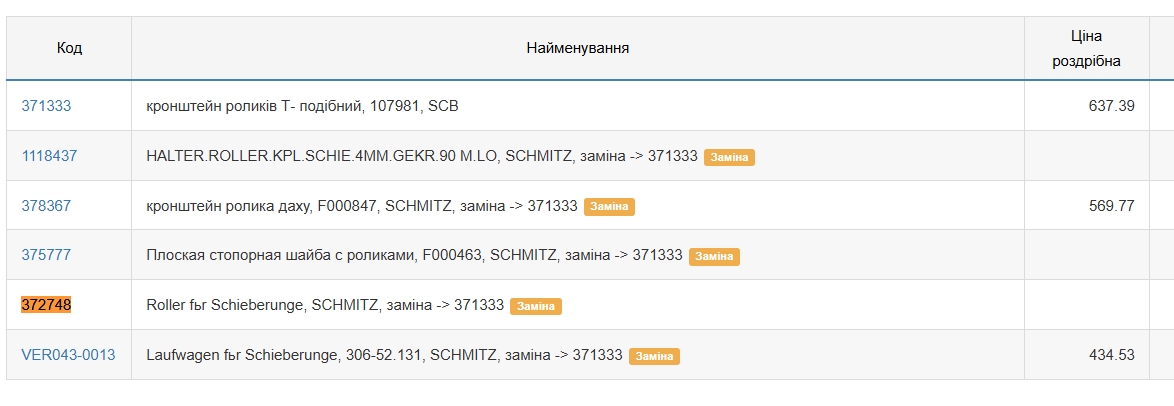Open product code VER043-0013 link

68,355
